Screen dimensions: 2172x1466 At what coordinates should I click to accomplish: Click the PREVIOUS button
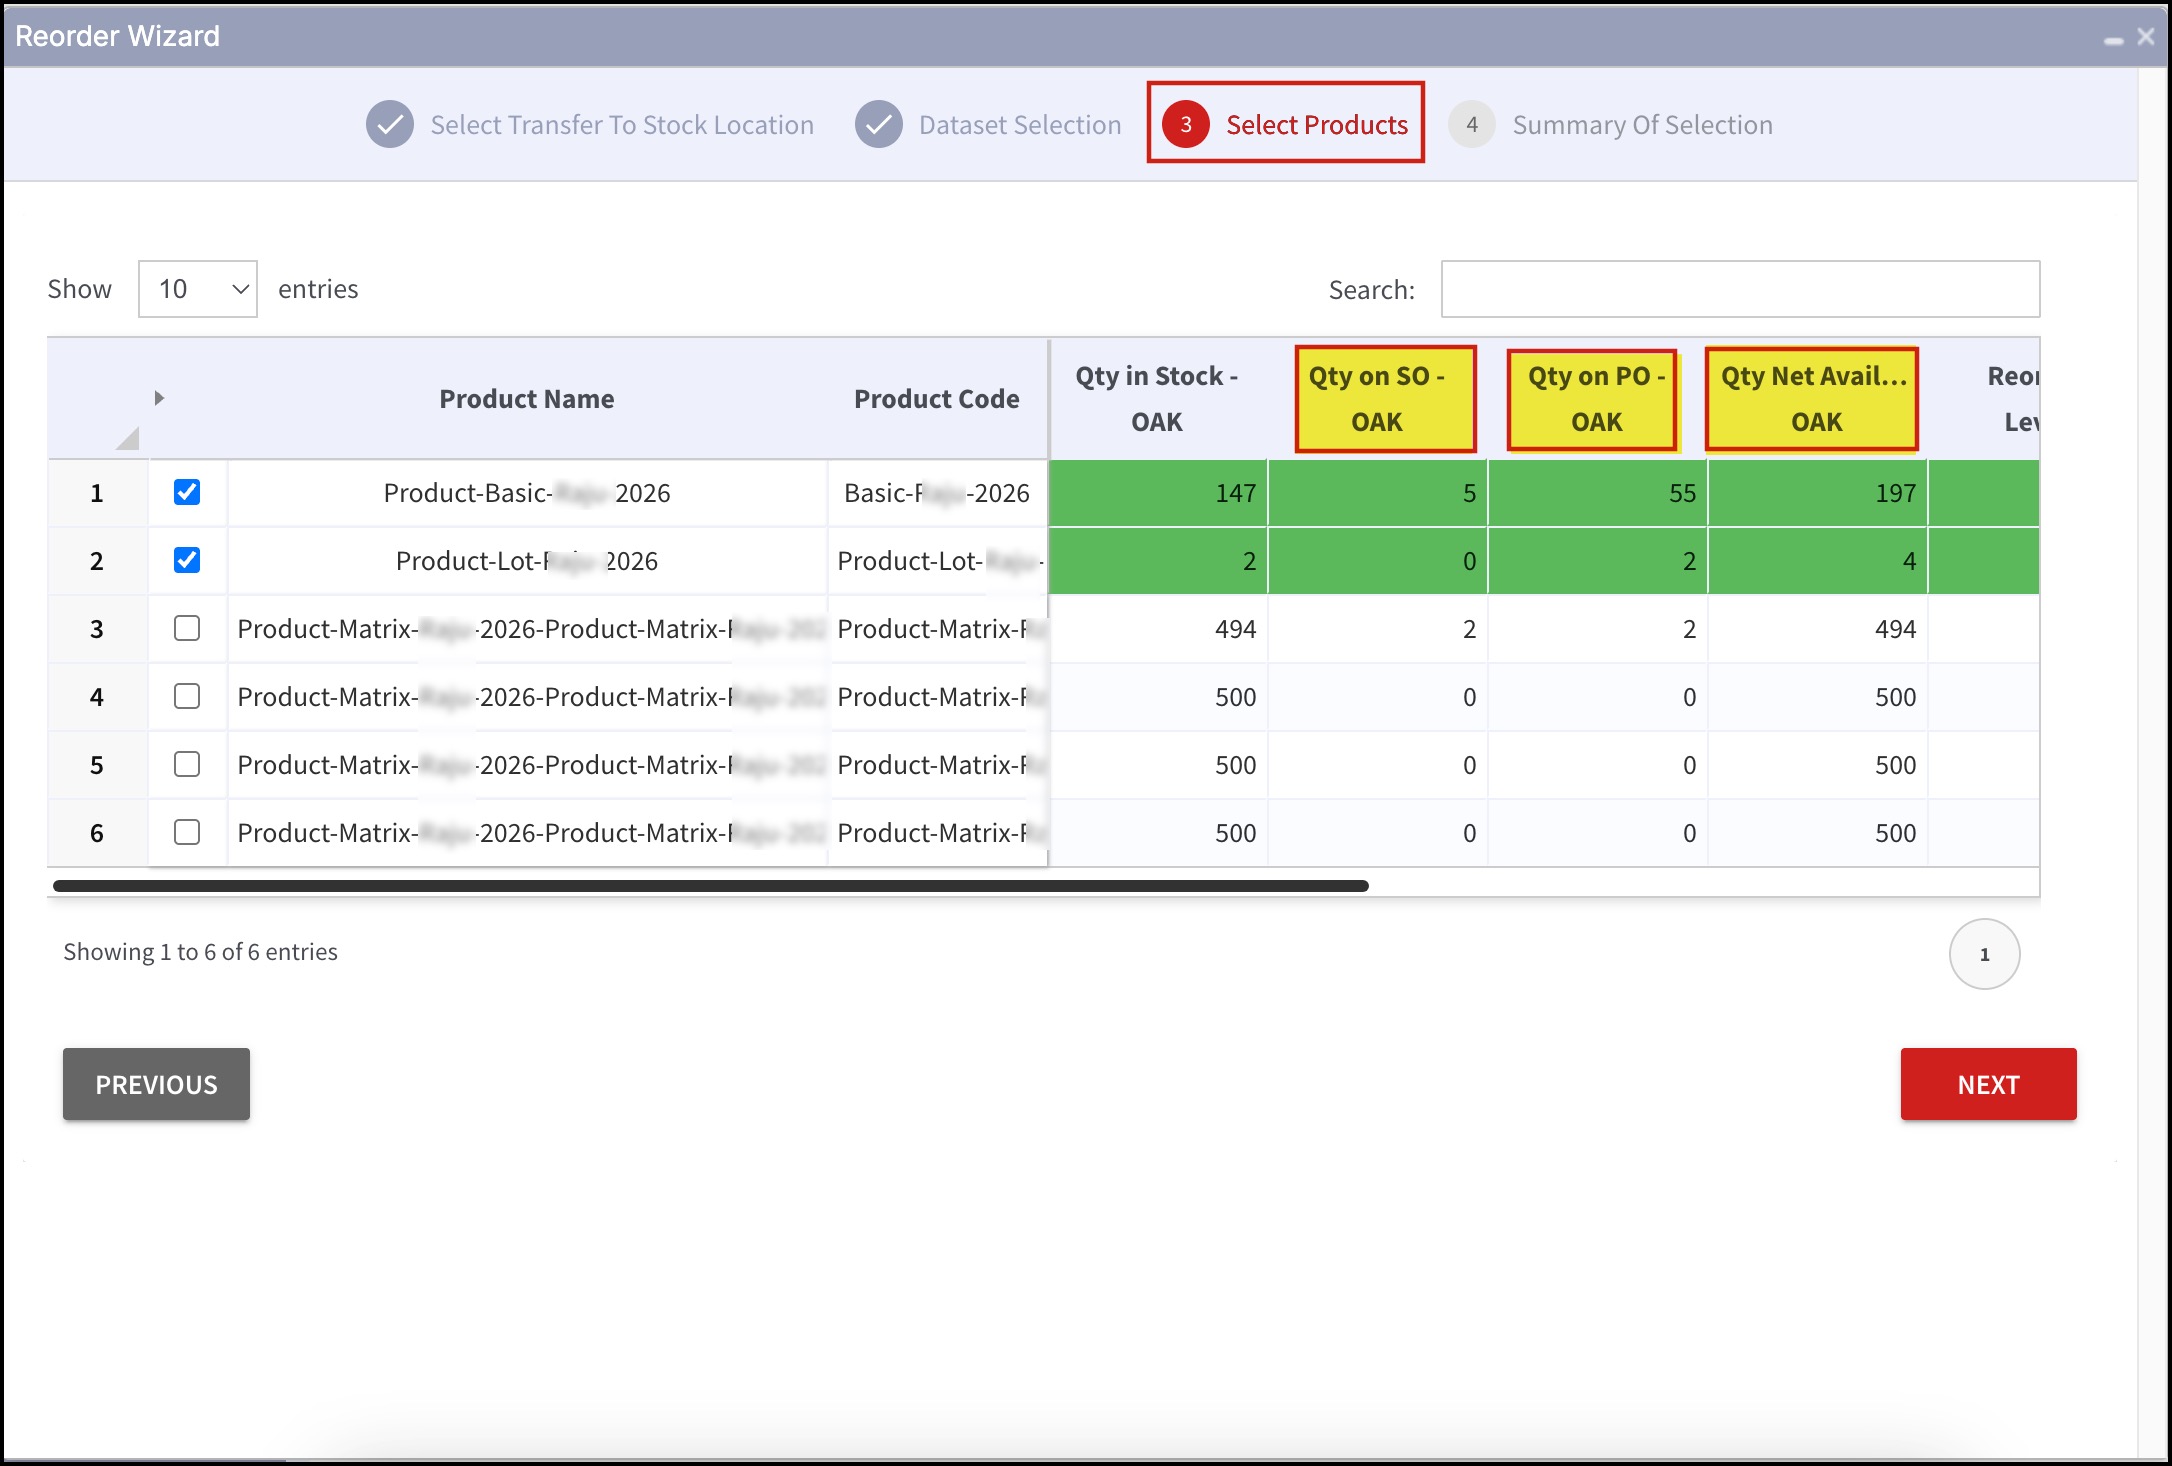pyautogui.click(x=156, y=1084)
